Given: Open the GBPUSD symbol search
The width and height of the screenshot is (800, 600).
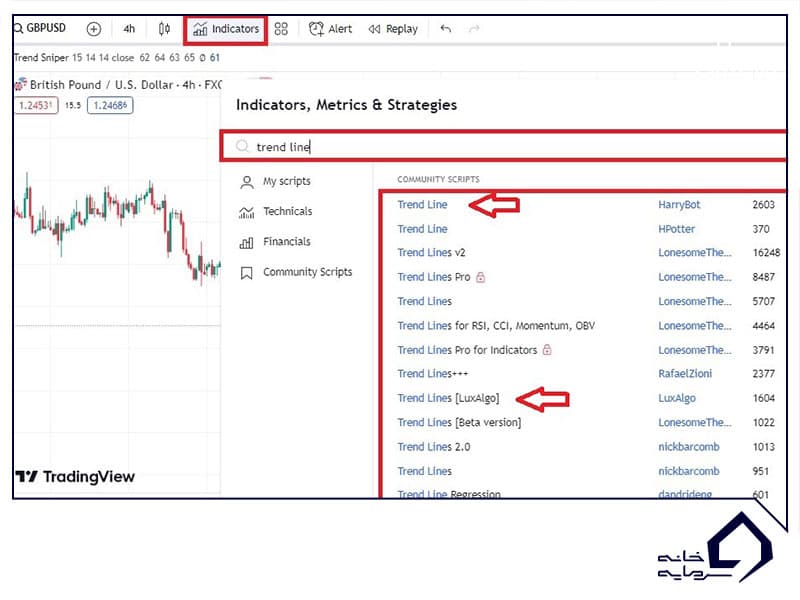Looking at the screenshot, I should [40, 28].
